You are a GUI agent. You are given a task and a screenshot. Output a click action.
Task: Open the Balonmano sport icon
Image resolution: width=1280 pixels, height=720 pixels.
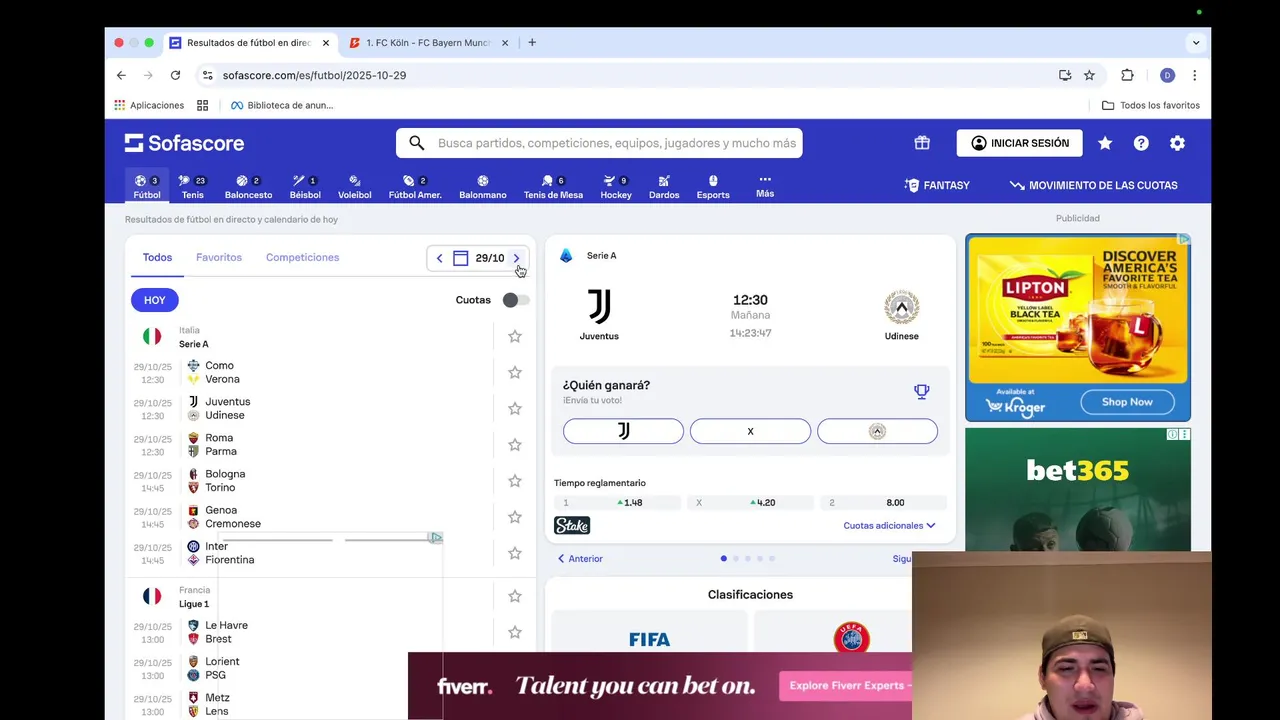click(x=483, y=186)
